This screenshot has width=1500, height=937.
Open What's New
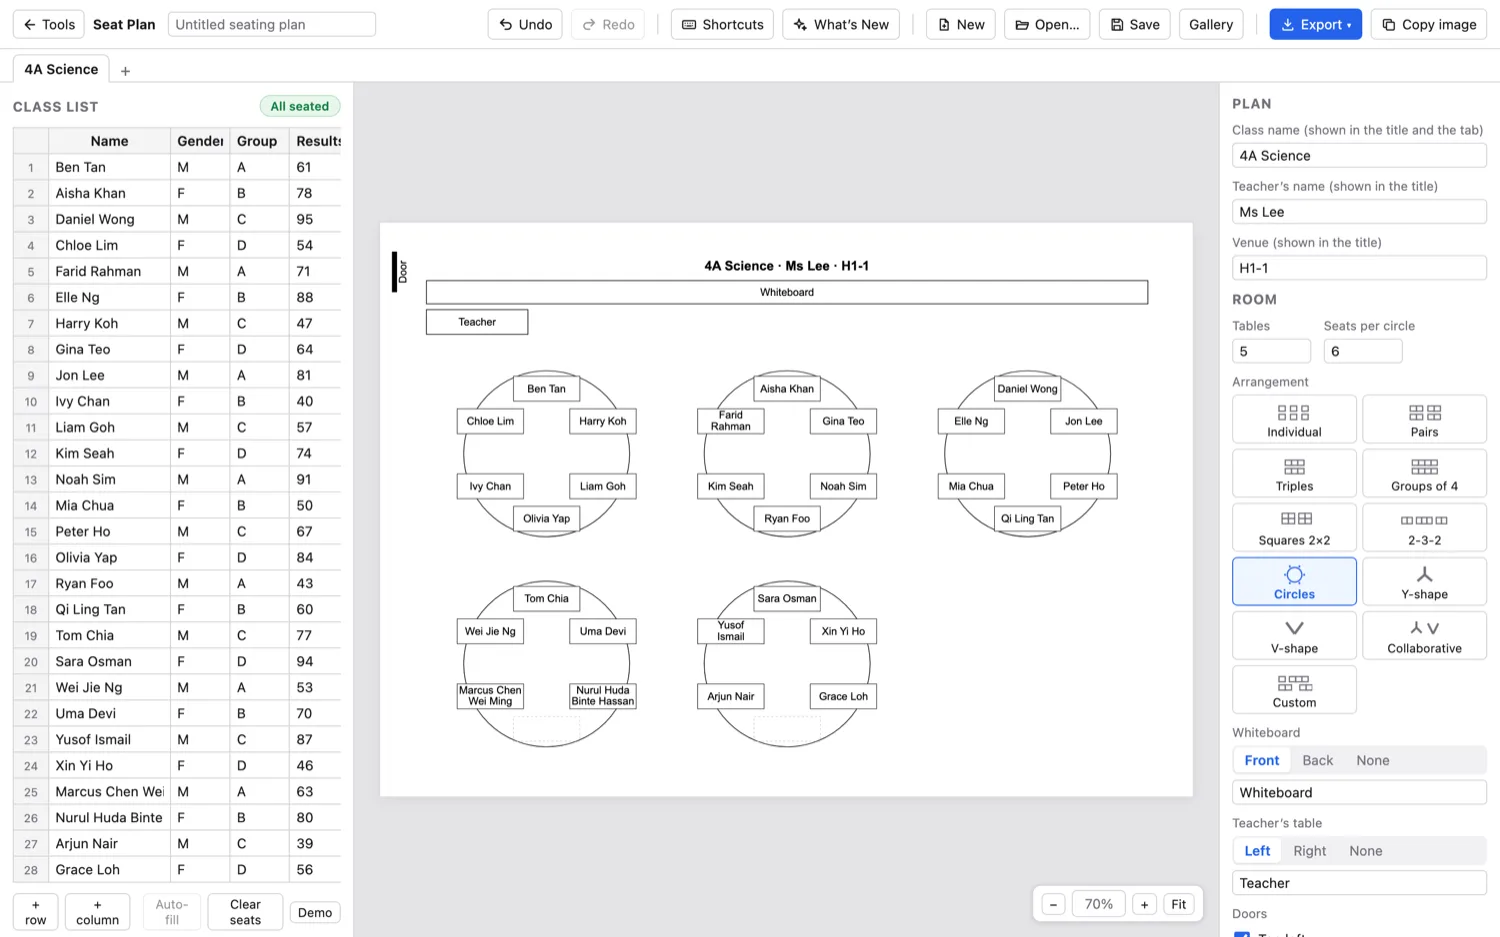click(841, 24)
